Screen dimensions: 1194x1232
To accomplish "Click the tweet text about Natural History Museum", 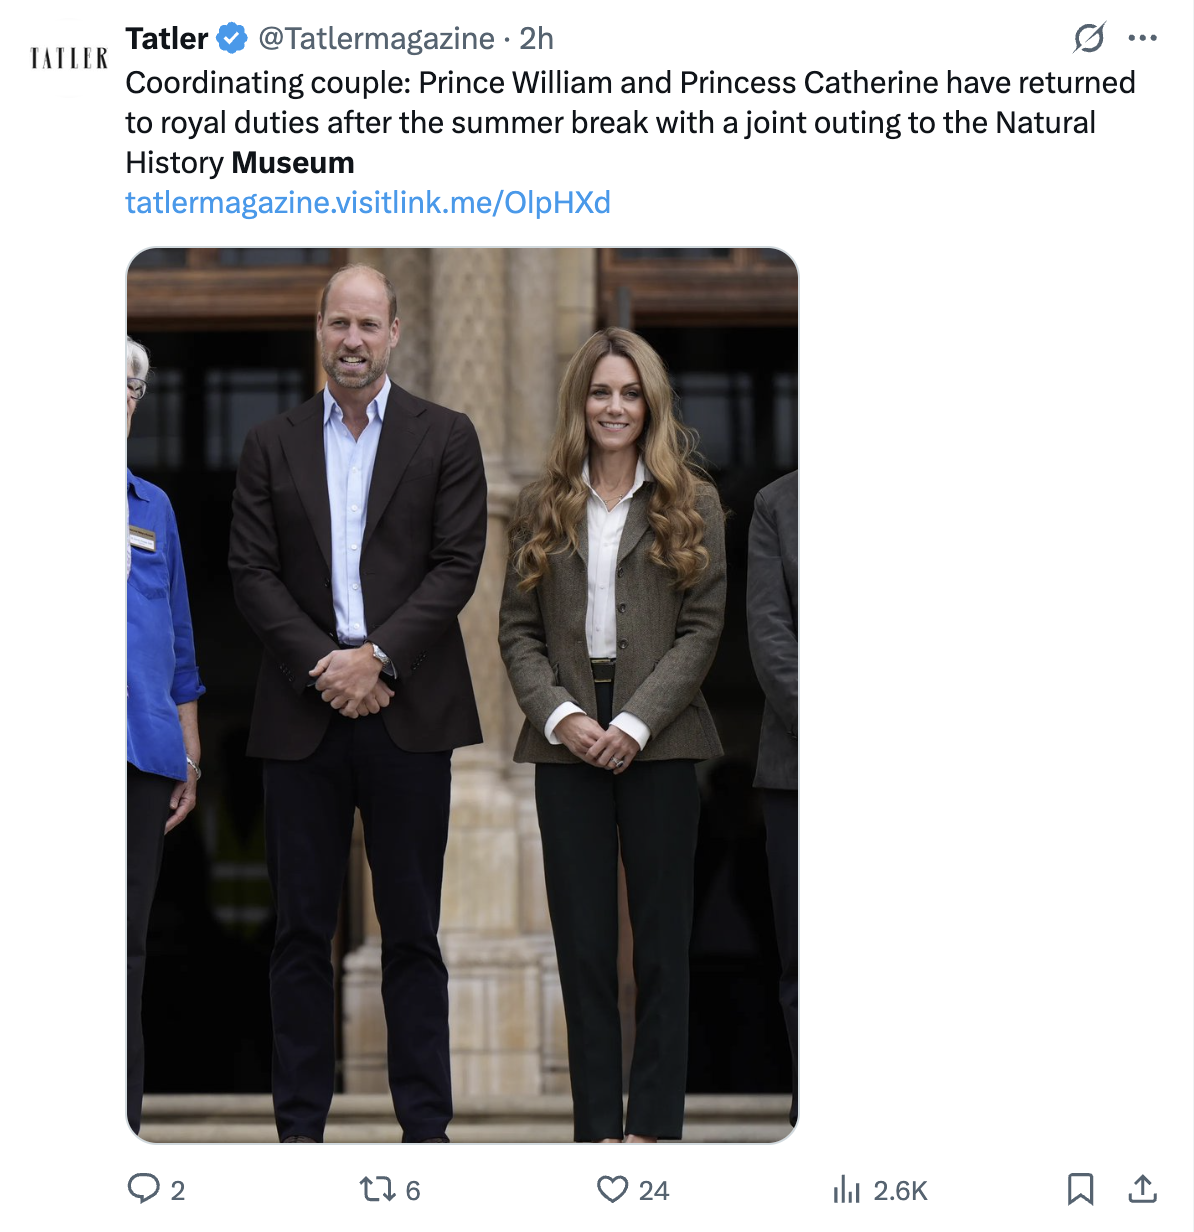I will tap(630, 122).
